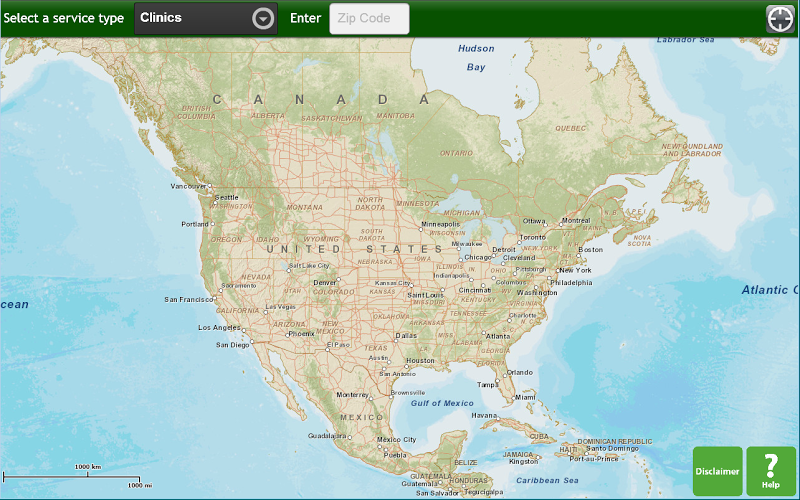Click the Vancouver city marker
This screenshot has height=500, width=800.
coord(210,186)
